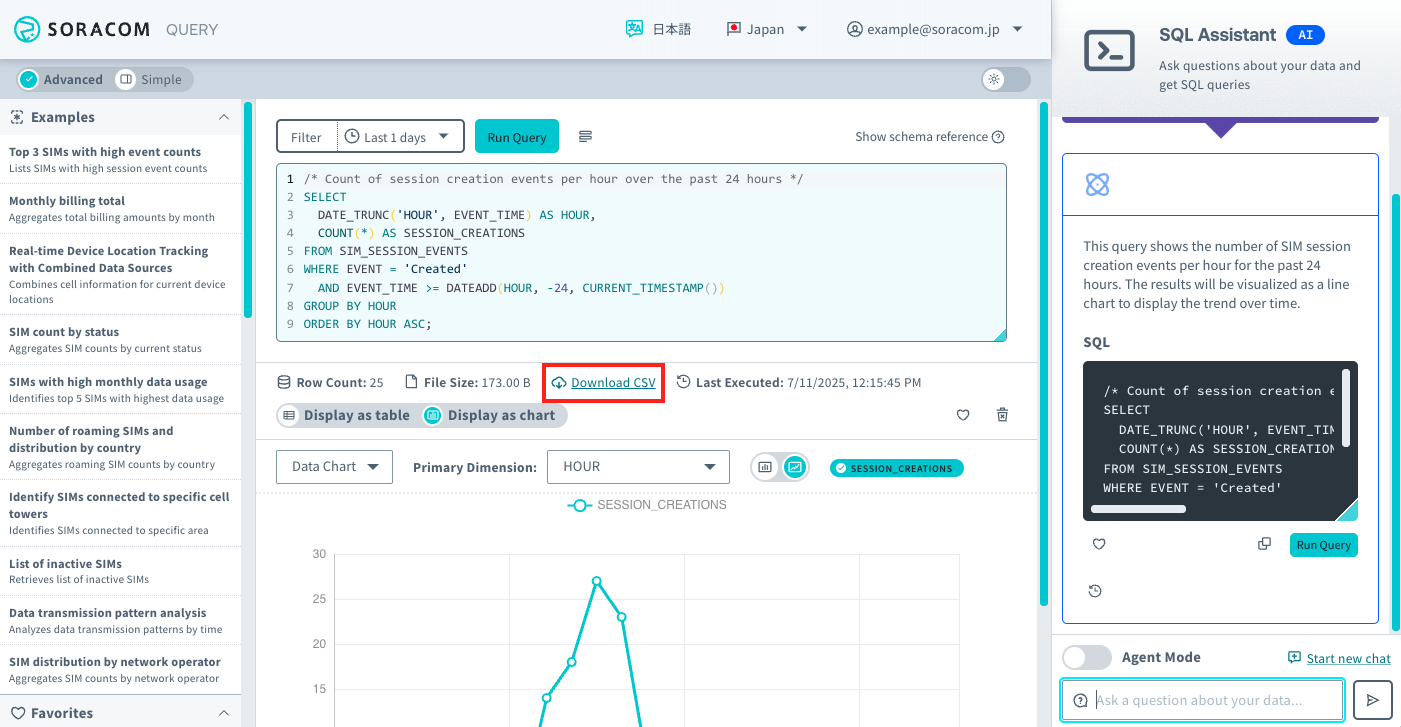Like the assistant's SQL suggestion heart icon
The height and width of the screenshot is (727, 1401).
1098,543
